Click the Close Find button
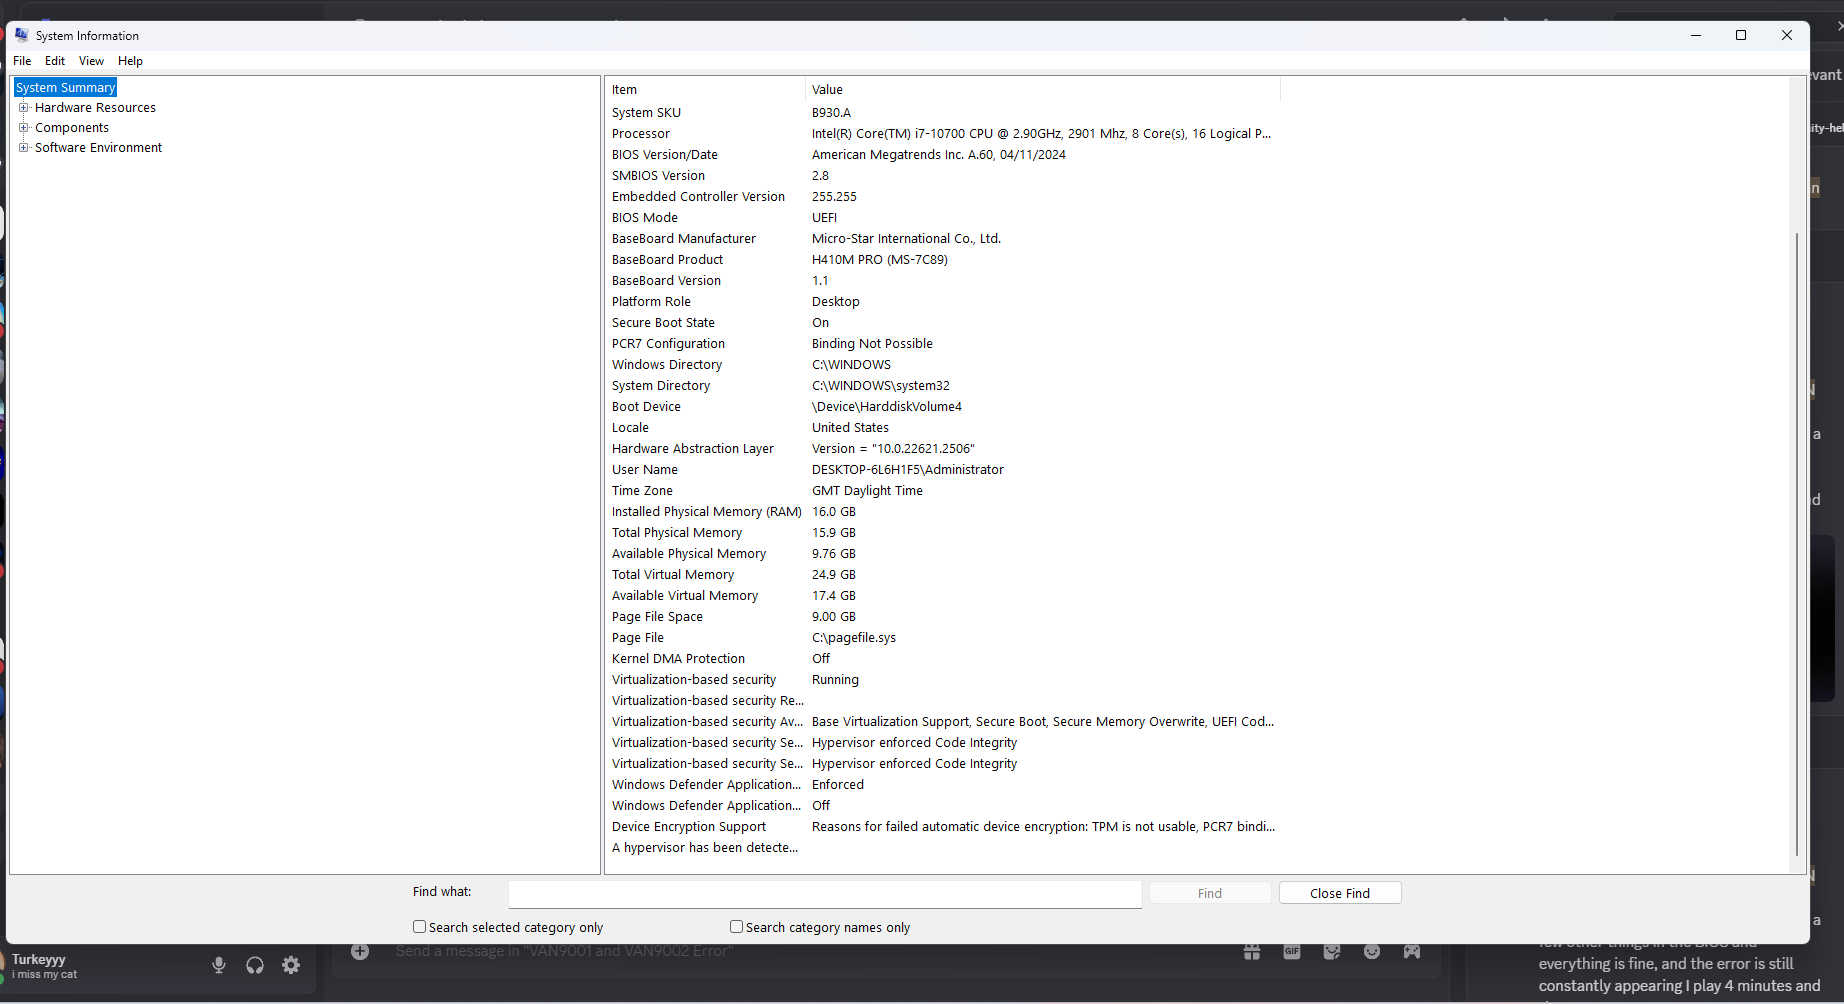 click(1340, 893)
